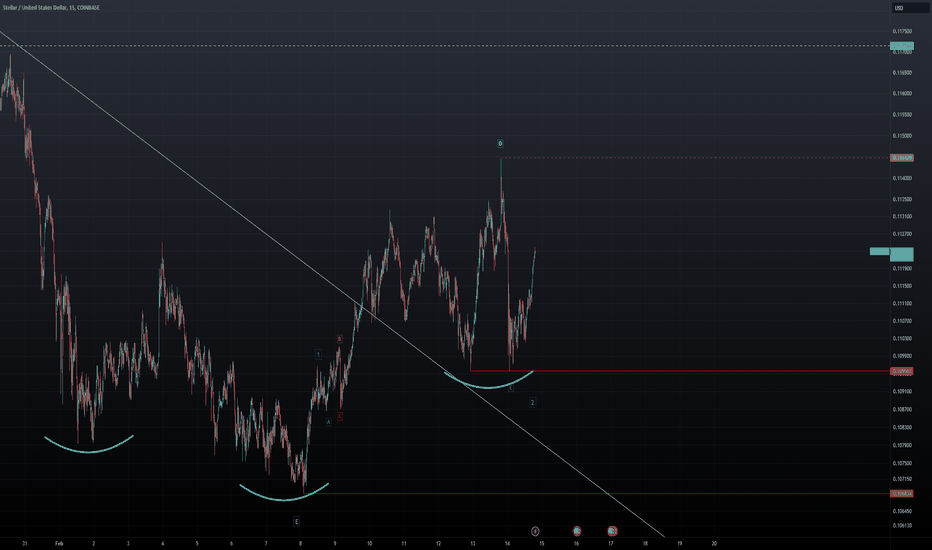
Task: Select the small wave label A
Action: pos(328,422)
